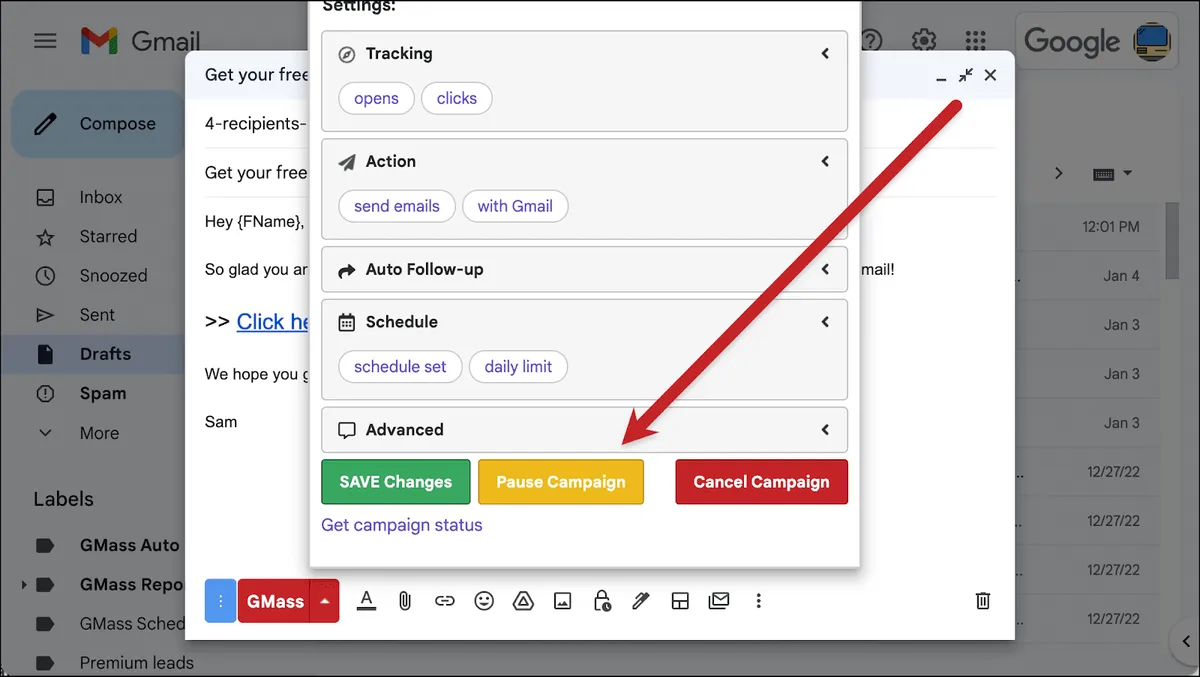
Task: Toggle confidential mode lock icon
Action: [x=602, y=601]
